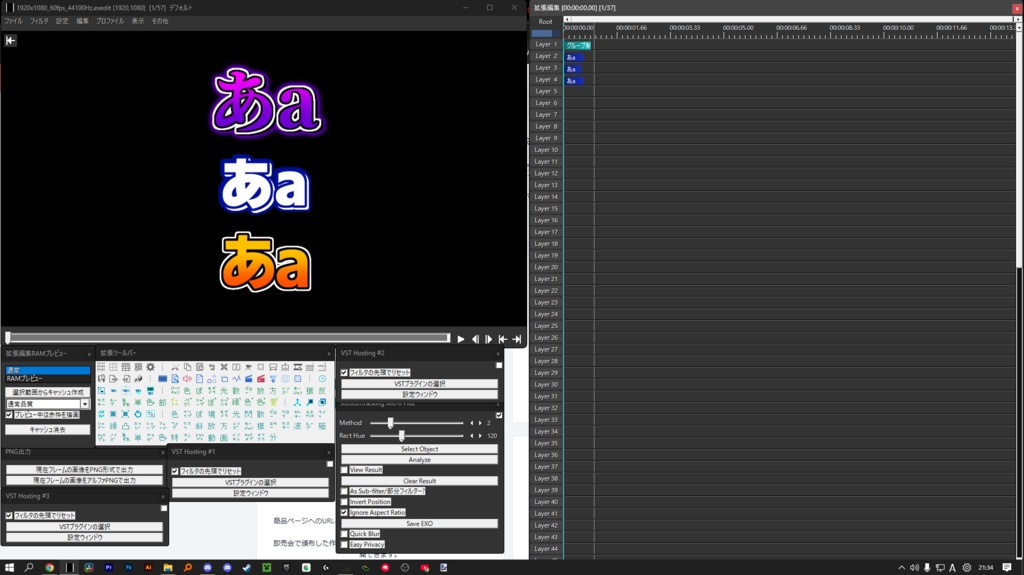
Task: Click preview frame seek bar
Action: [228, 338]
